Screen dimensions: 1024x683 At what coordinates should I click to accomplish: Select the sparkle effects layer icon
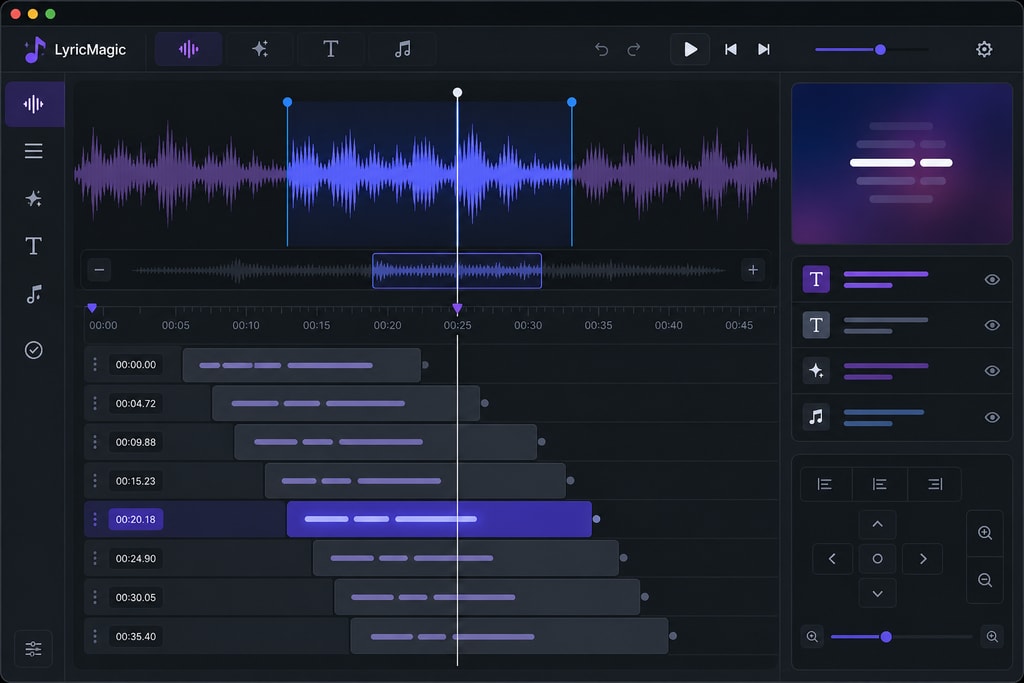816,371
